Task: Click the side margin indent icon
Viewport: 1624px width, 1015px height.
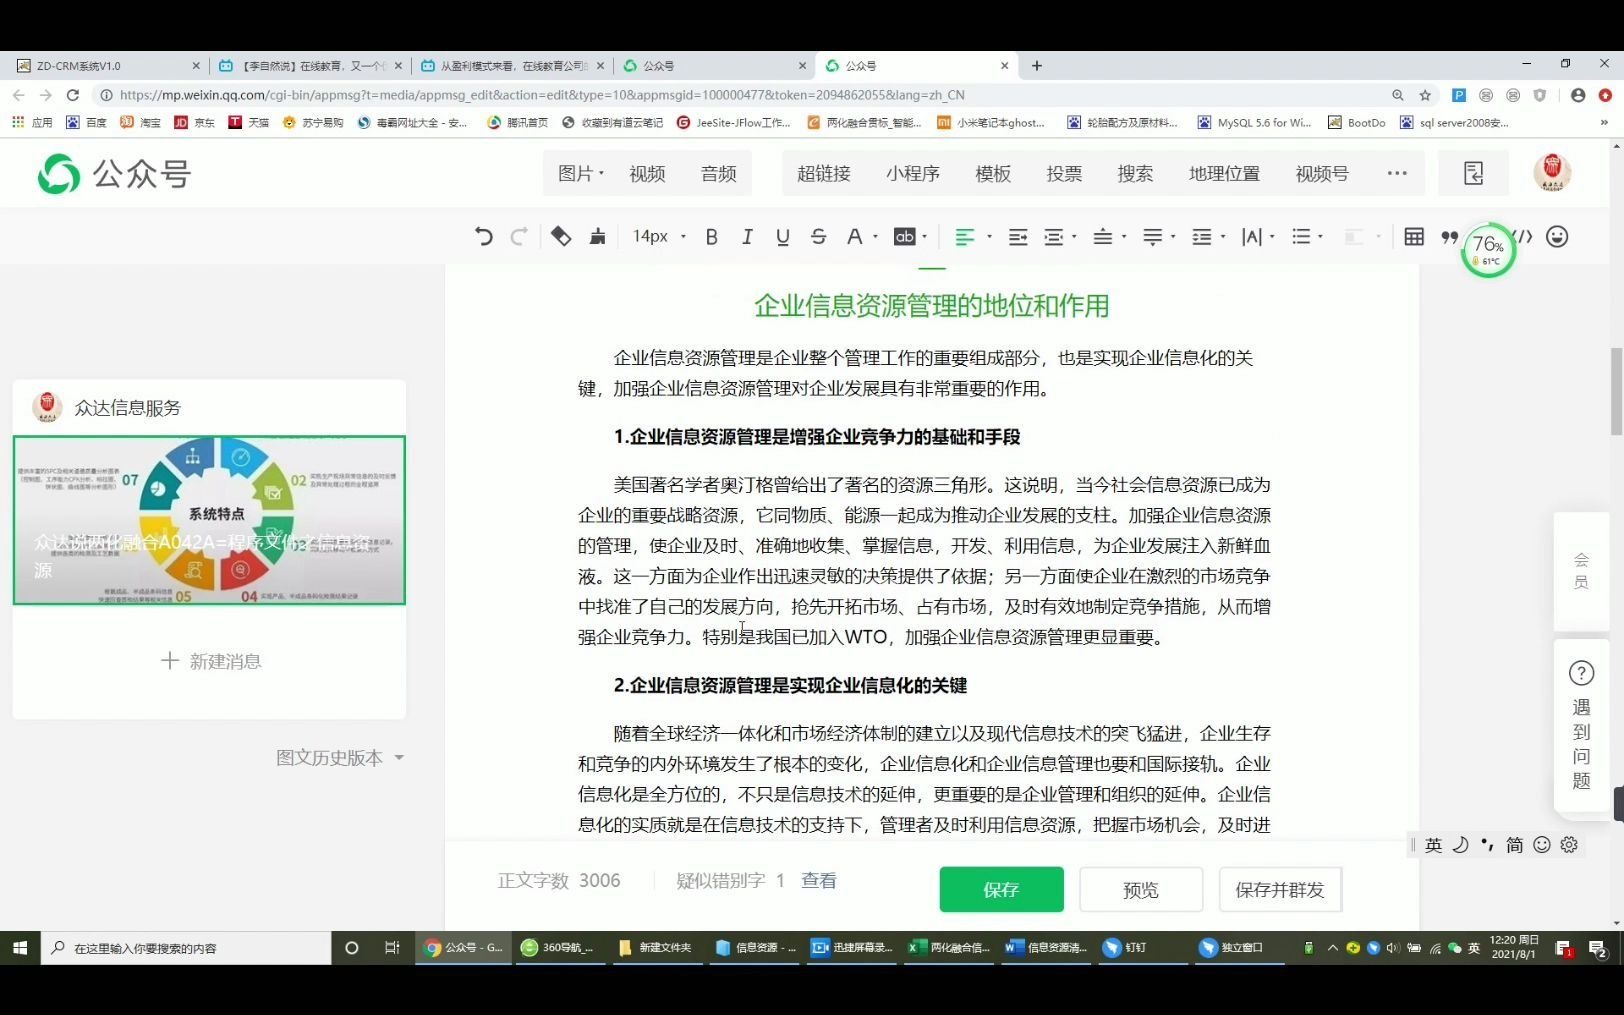Action: coord(1053,237)
